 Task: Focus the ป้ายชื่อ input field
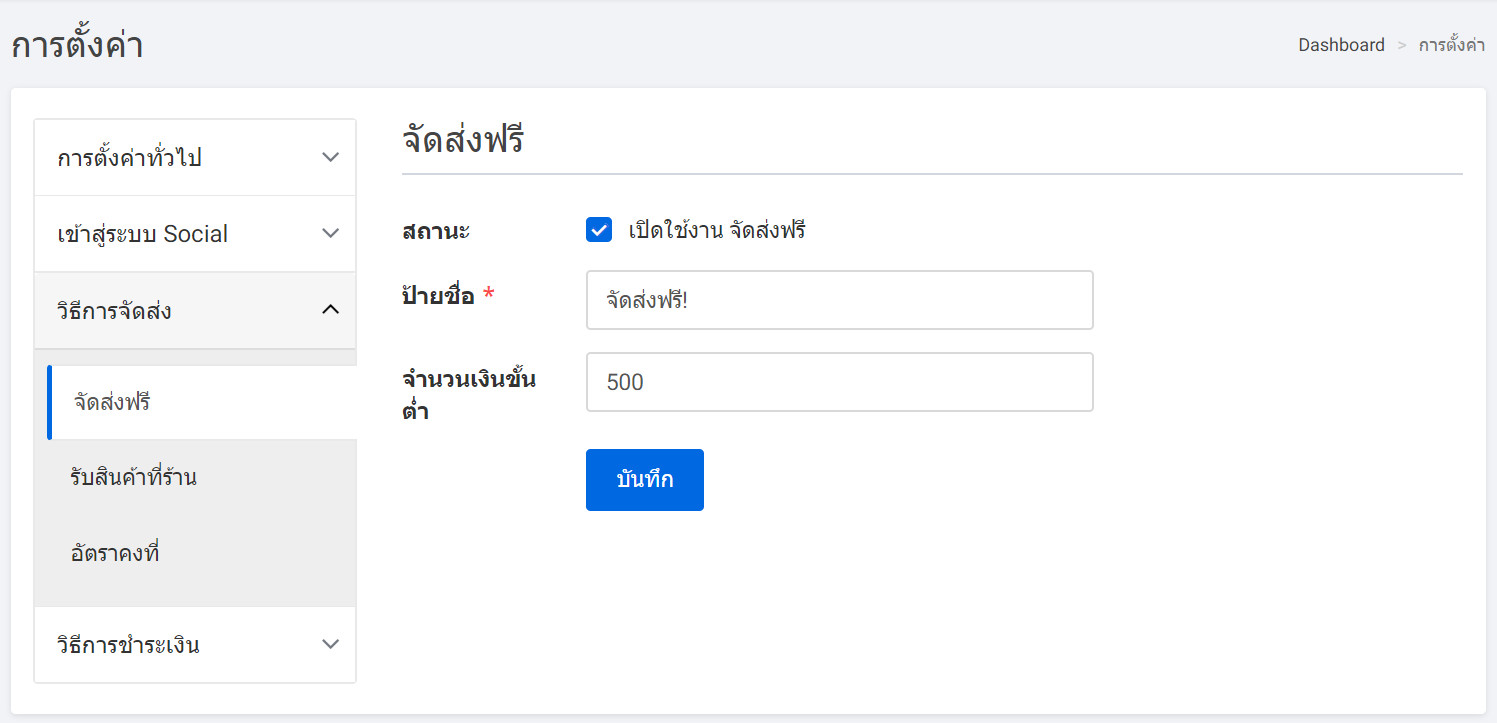tap(840, 300)
